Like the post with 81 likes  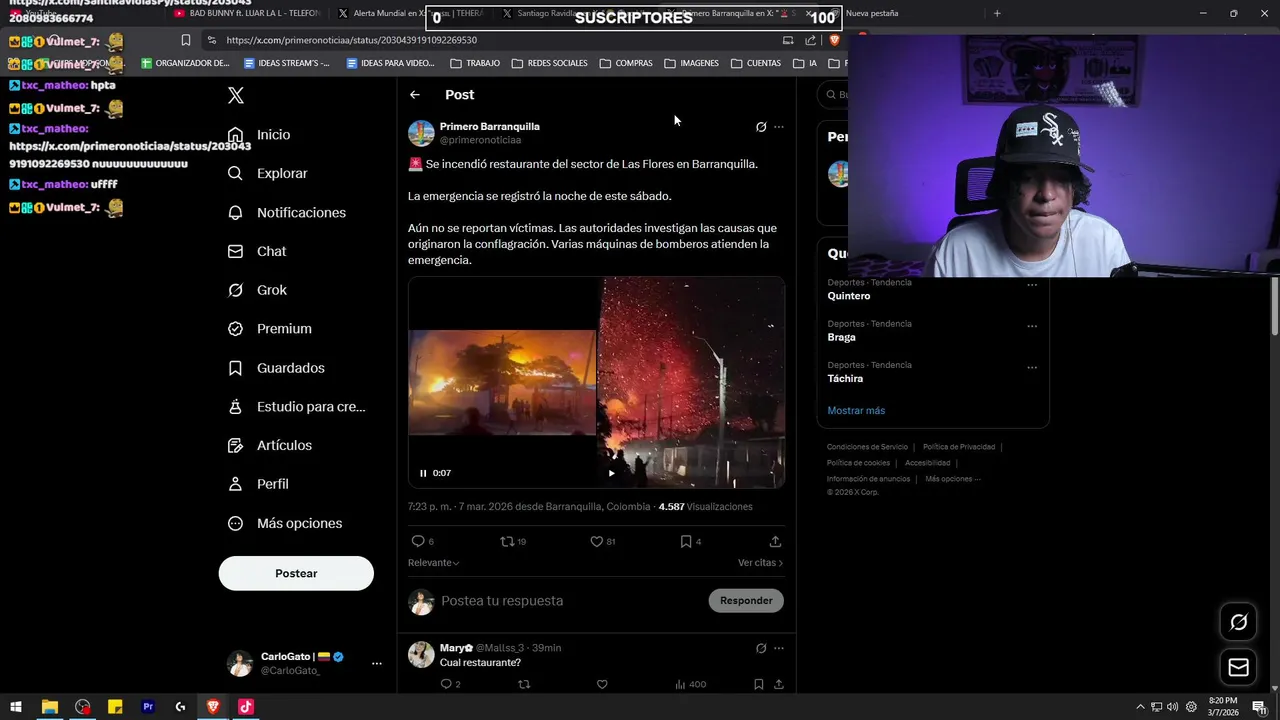click(602, 542)
